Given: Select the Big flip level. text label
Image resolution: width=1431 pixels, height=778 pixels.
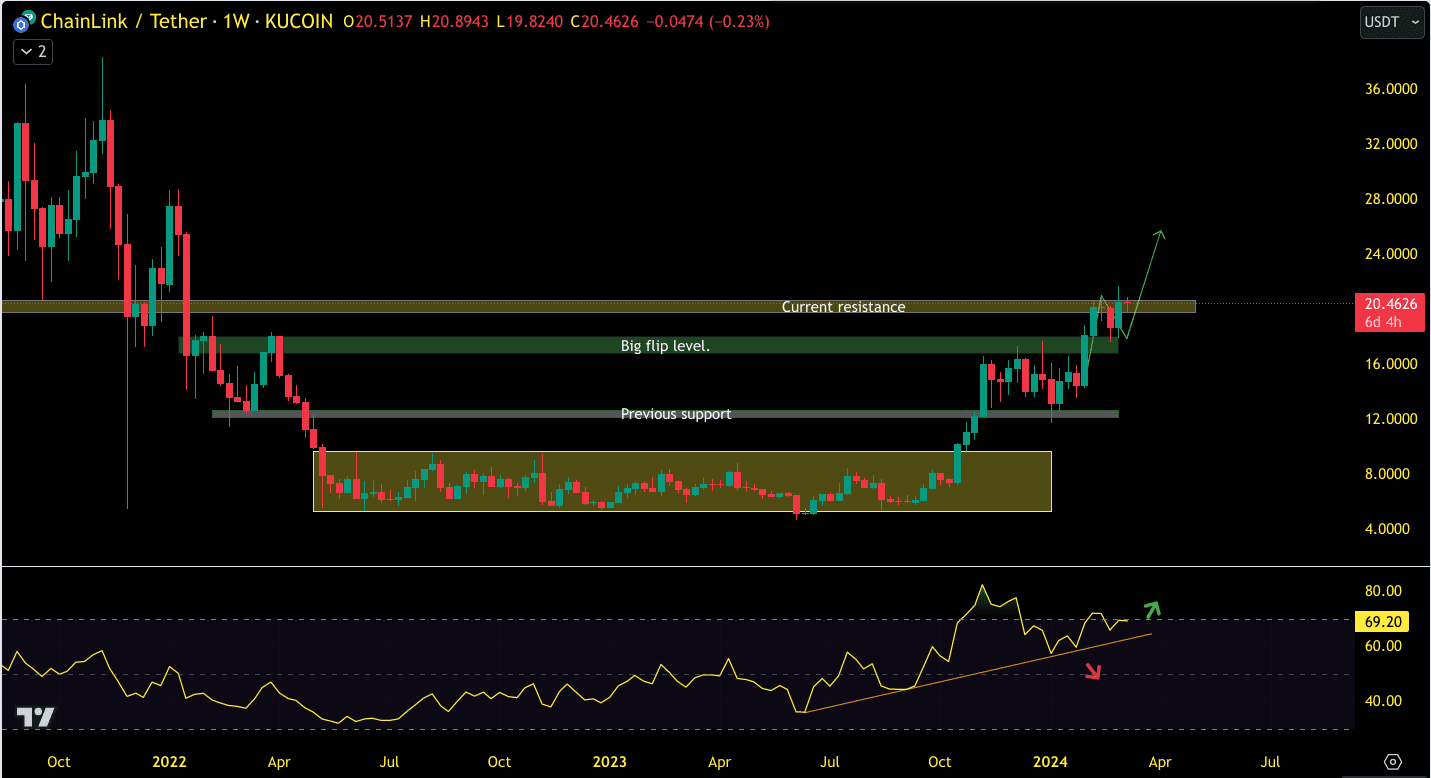Looking at the screenshot, I should (x=665, y=346).
